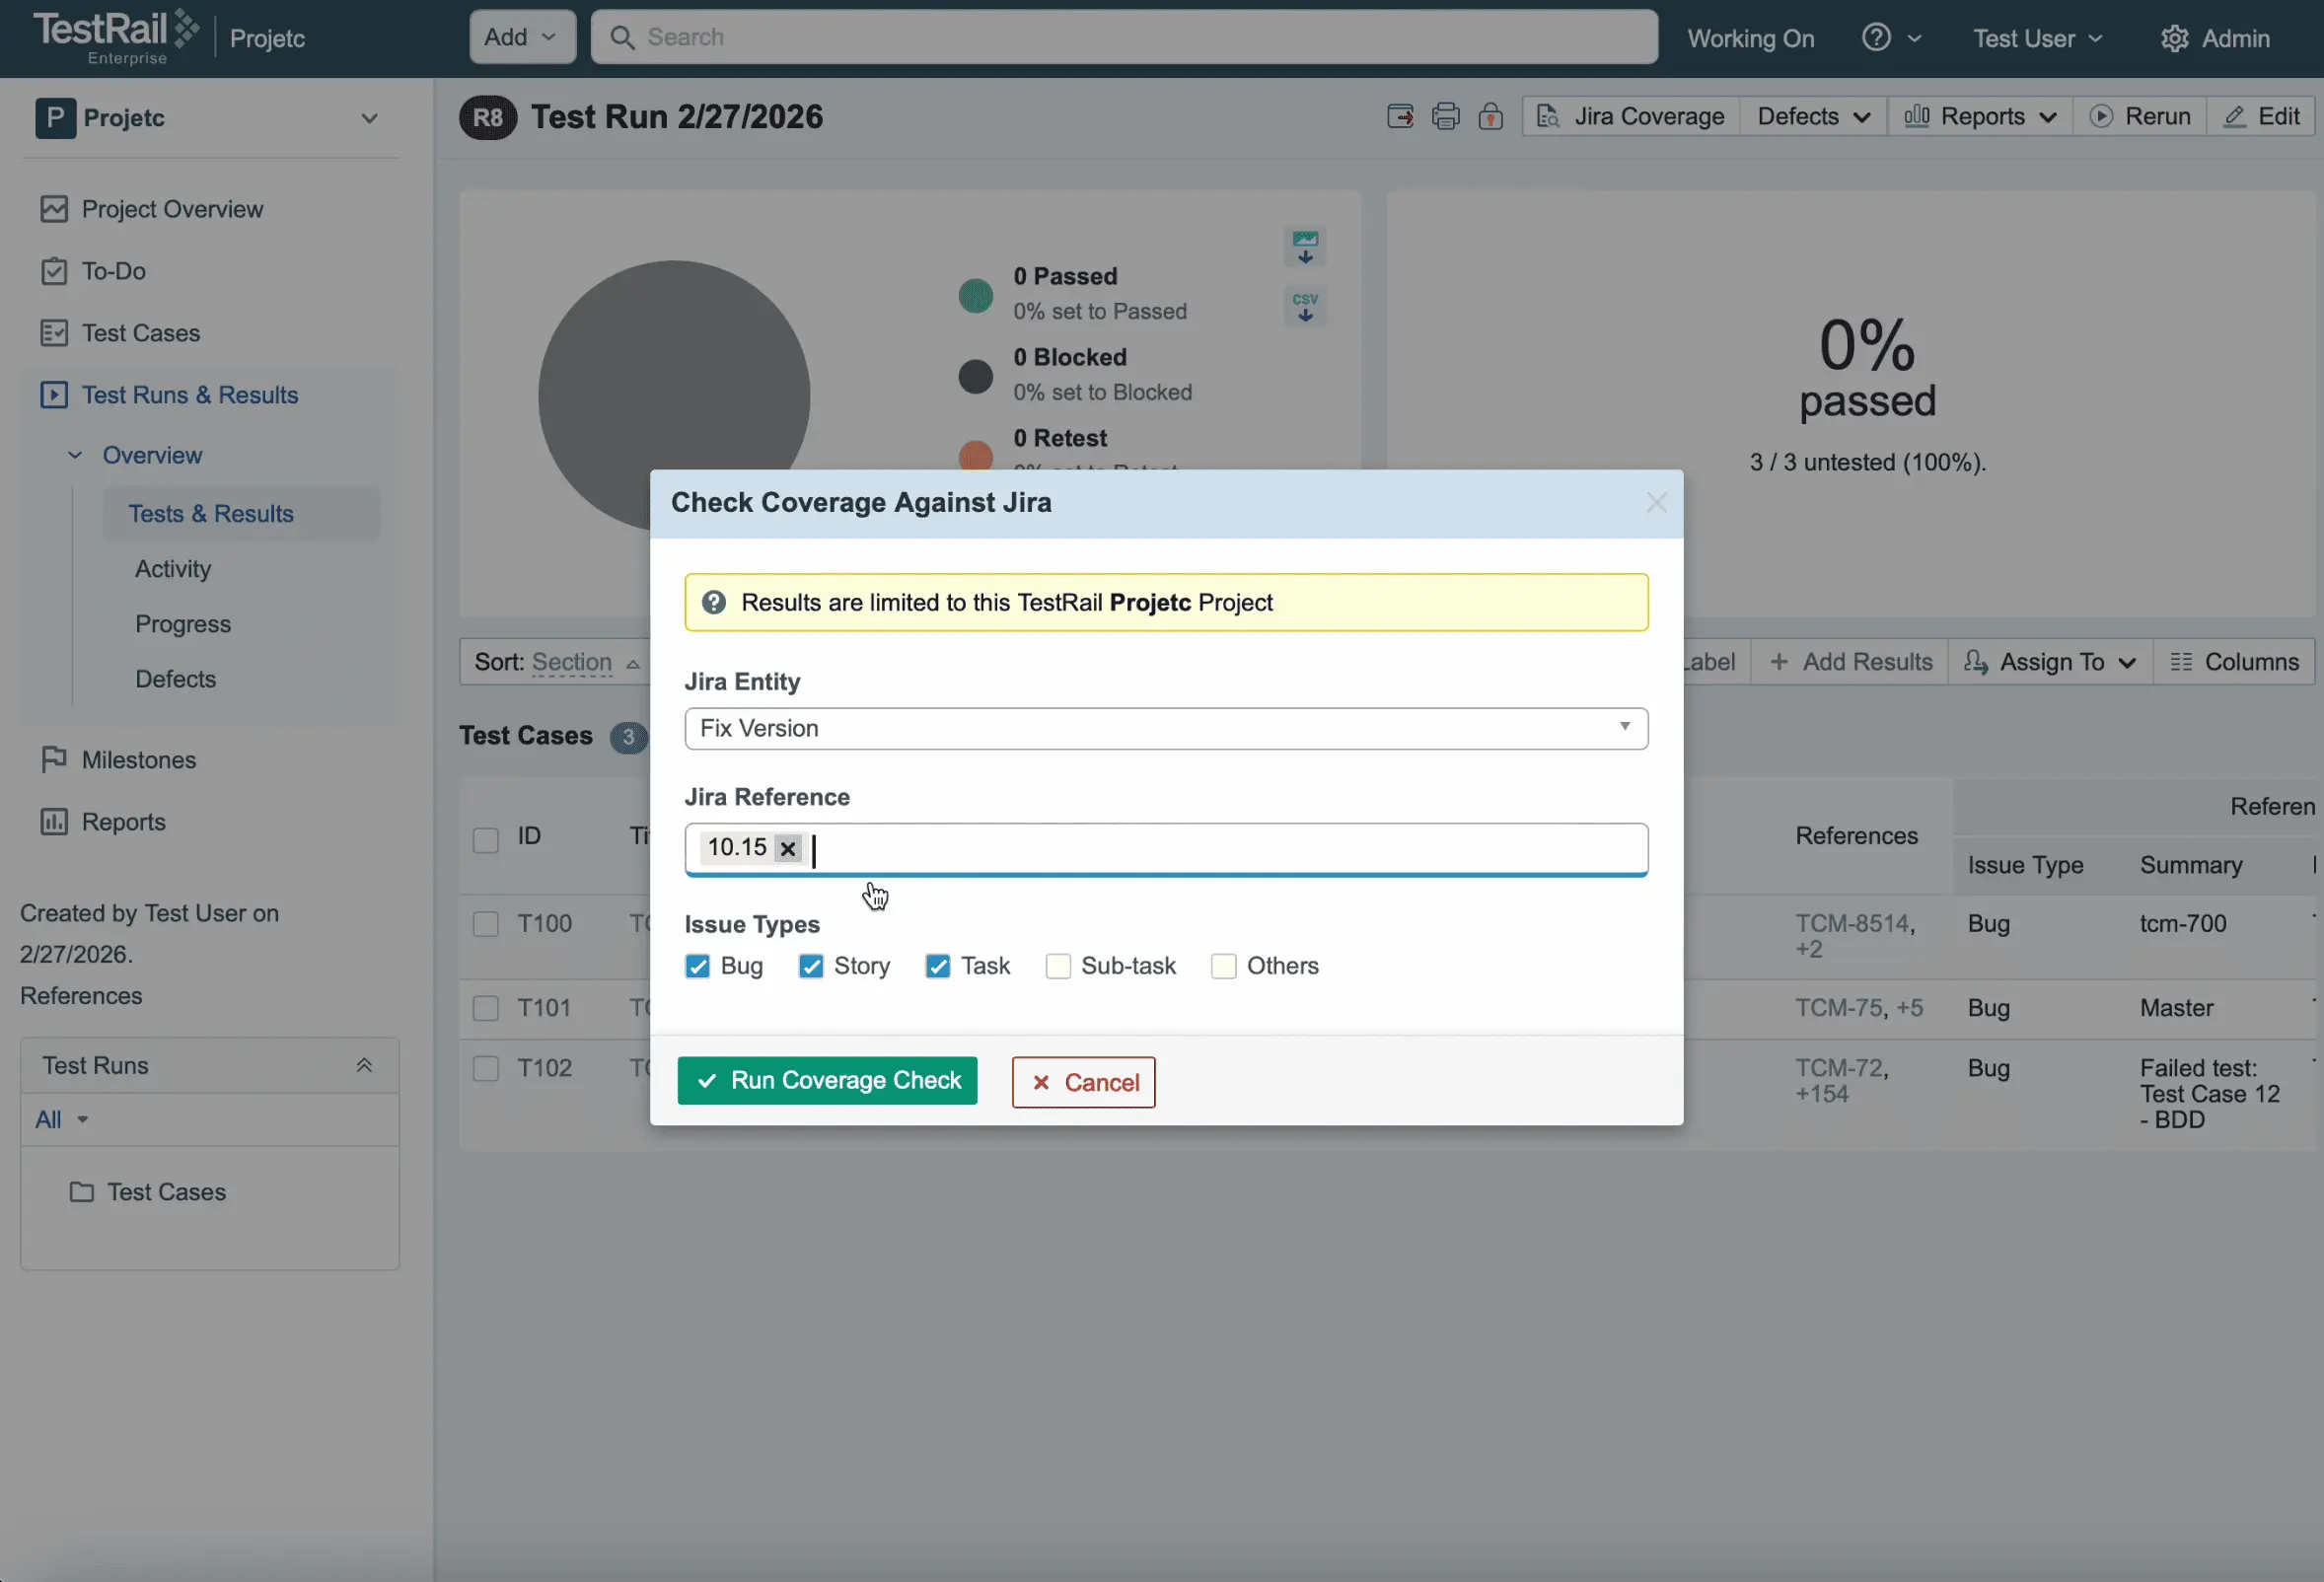Screen dimensions: 2324x1582
Task: Click the search magnifier icon
Action: point(622,38)
